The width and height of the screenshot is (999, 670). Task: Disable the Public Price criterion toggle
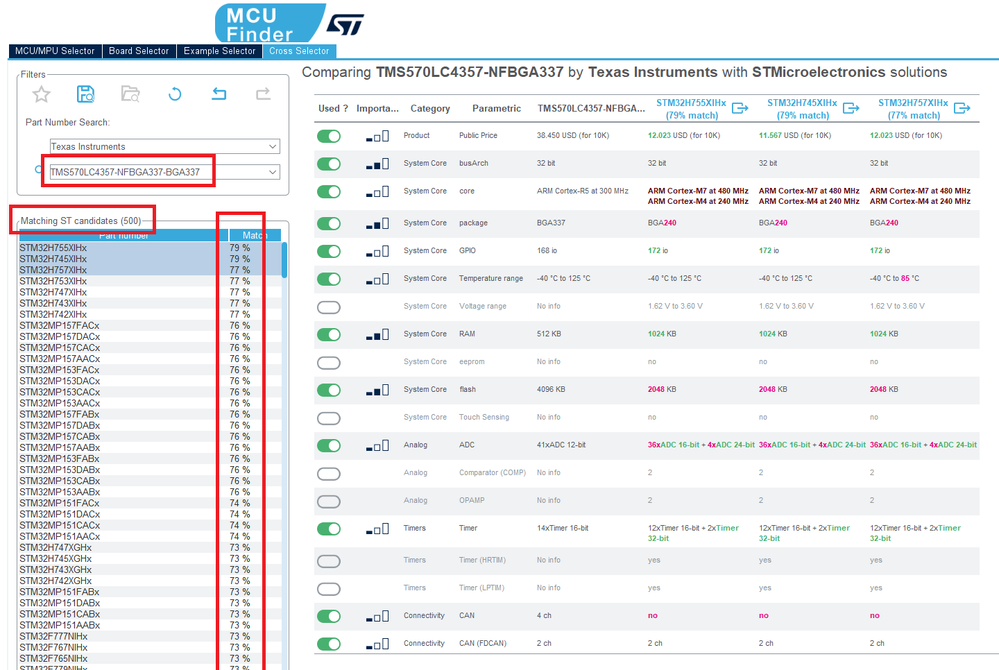[329, 136]
